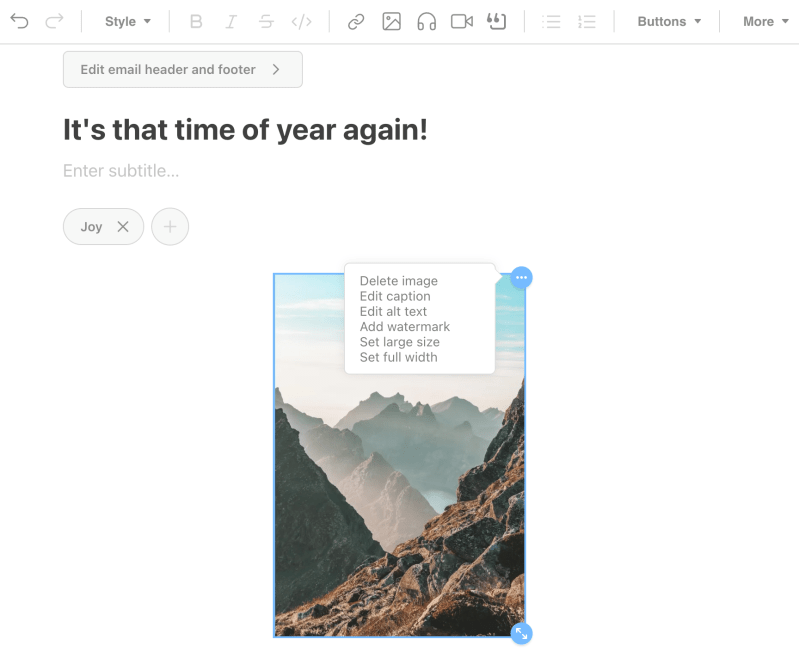
Task: Insert an image from the toolbar
Action: [391, 21]
